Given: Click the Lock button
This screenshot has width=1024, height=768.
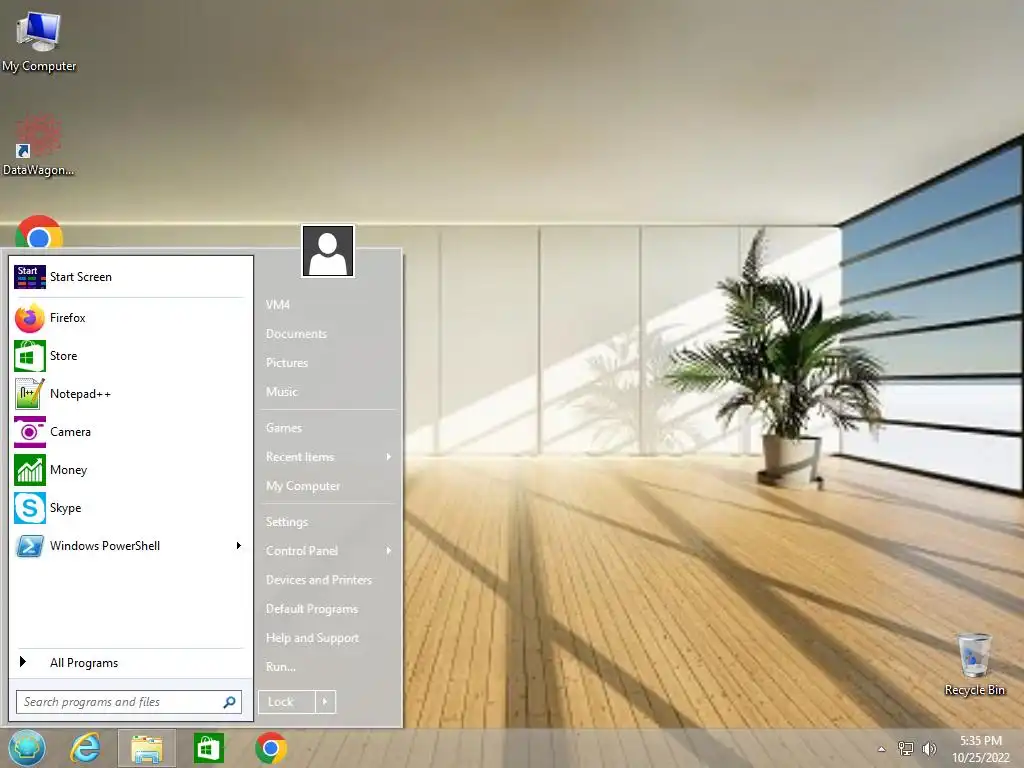Looking at the screenshot, I should (x=287, y=702).
